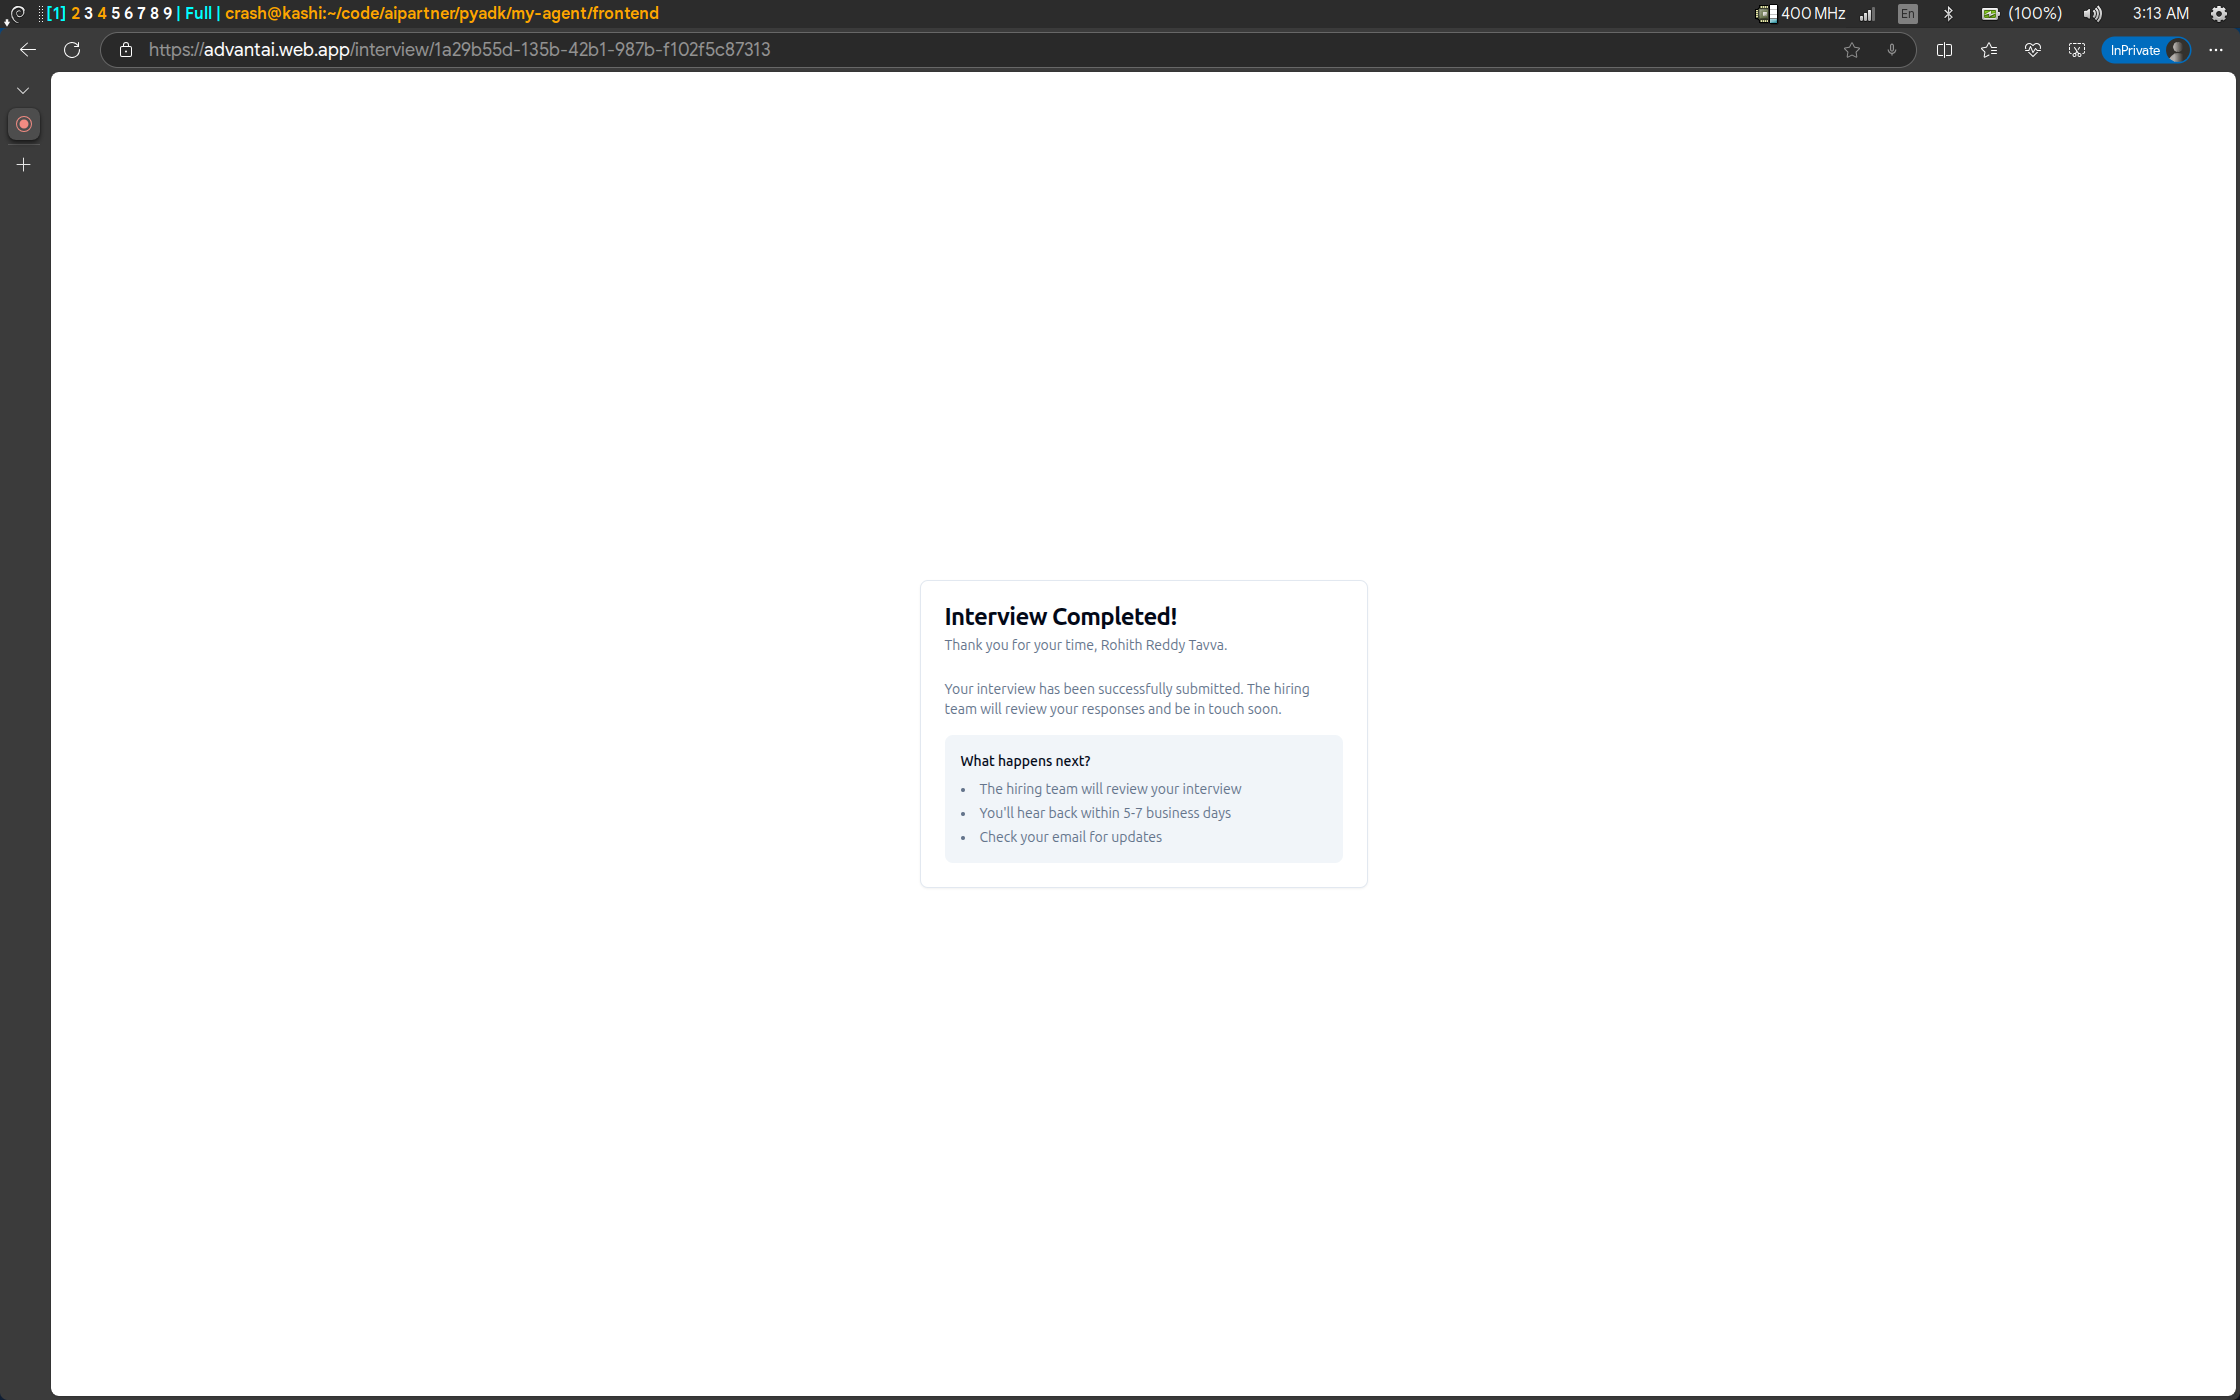Viewport: 2240px width, 1400px height.
Task: Open browser essentials heartbeat icon
Action: pyautogui.click(x=2032, y=50)
